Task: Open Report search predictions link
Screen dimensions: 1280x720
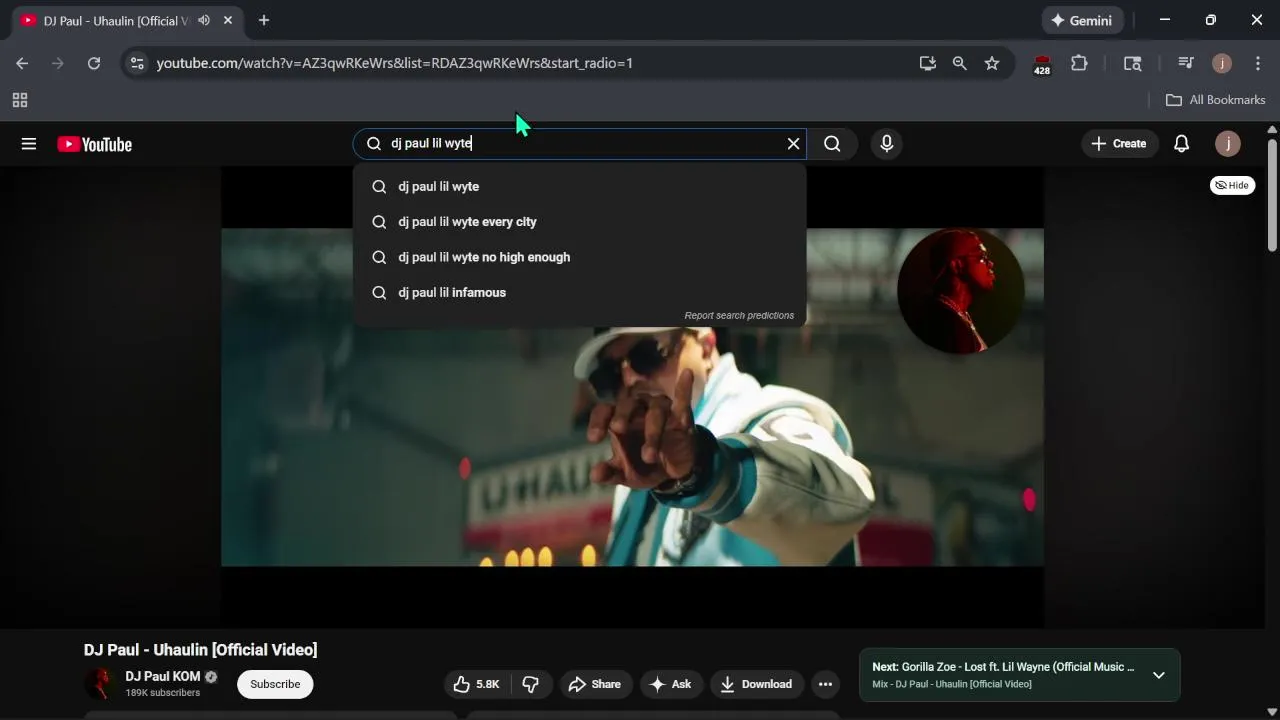Action: [x=739, y=315]
